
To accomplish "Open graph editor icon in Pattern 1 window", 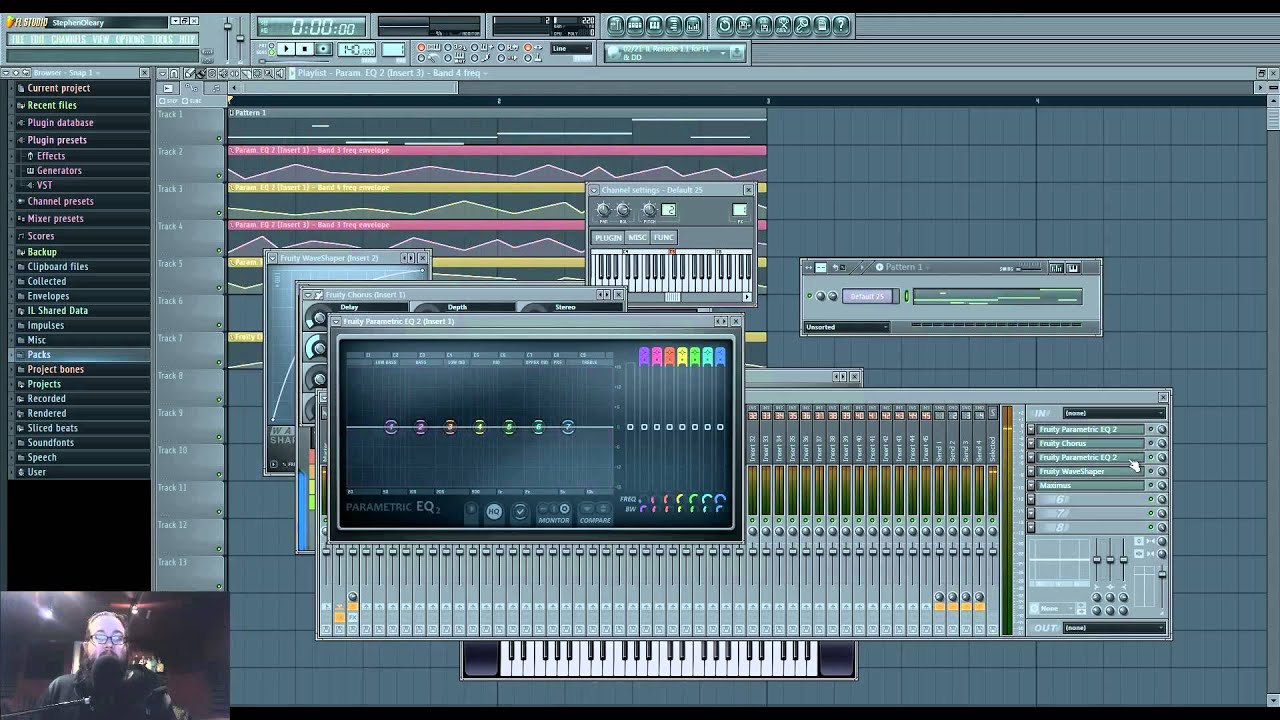I will [1057, 268].
